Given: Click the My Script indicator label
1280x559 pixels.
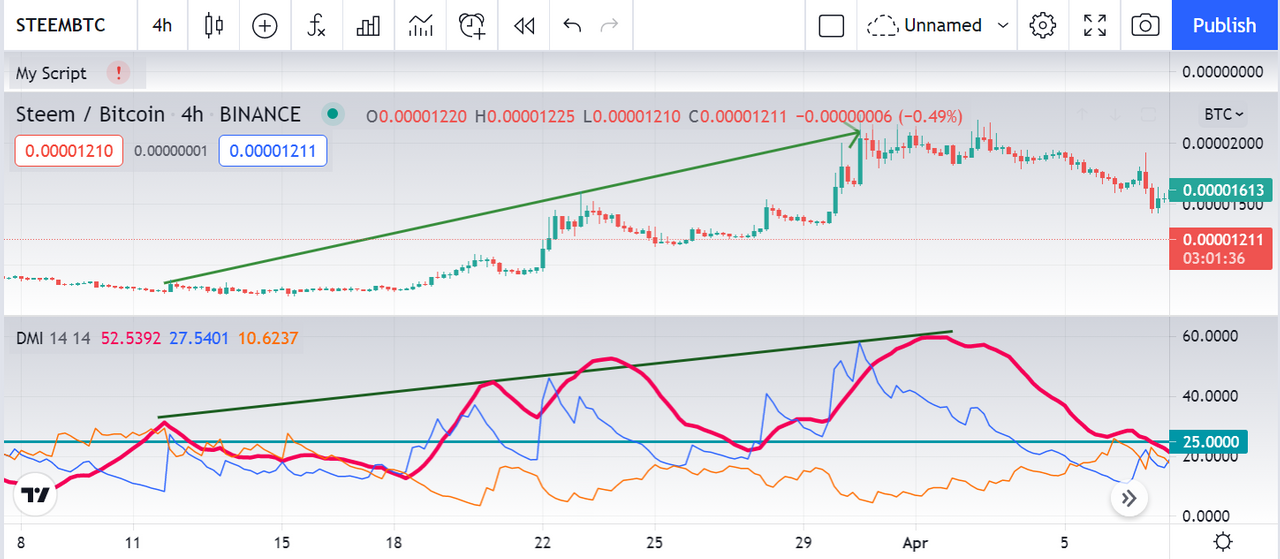Looking at the screenshot, I should [x=51, y=73].
